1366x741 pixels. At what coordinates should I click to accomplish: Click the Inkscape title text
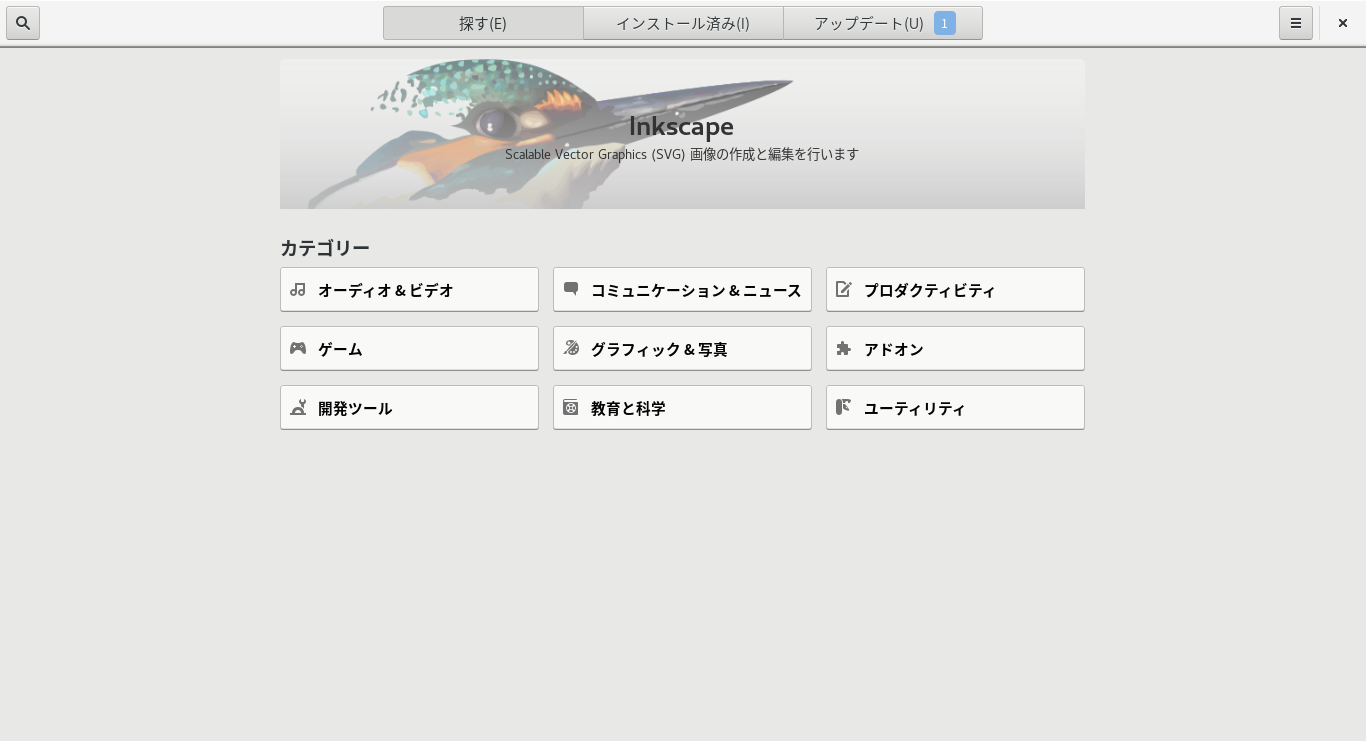[681, 126]
